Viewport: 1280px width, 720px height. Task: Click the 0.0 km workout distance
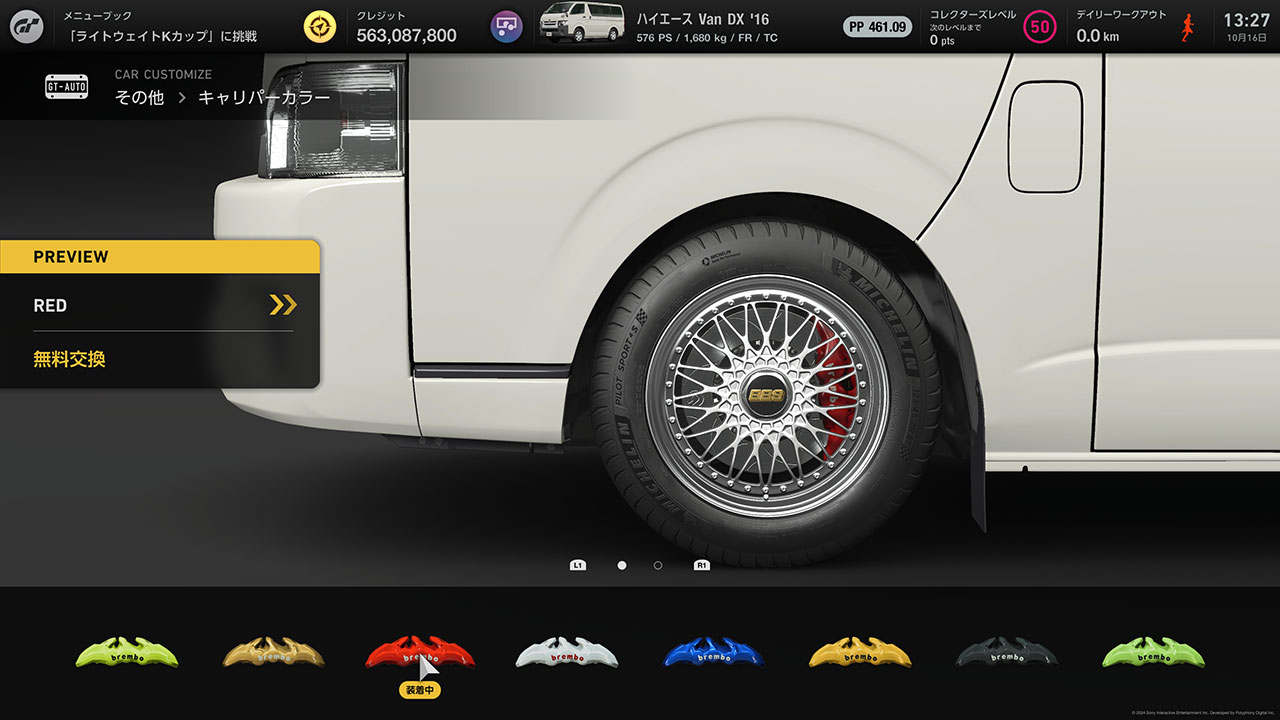click(x=1098, y=36)
